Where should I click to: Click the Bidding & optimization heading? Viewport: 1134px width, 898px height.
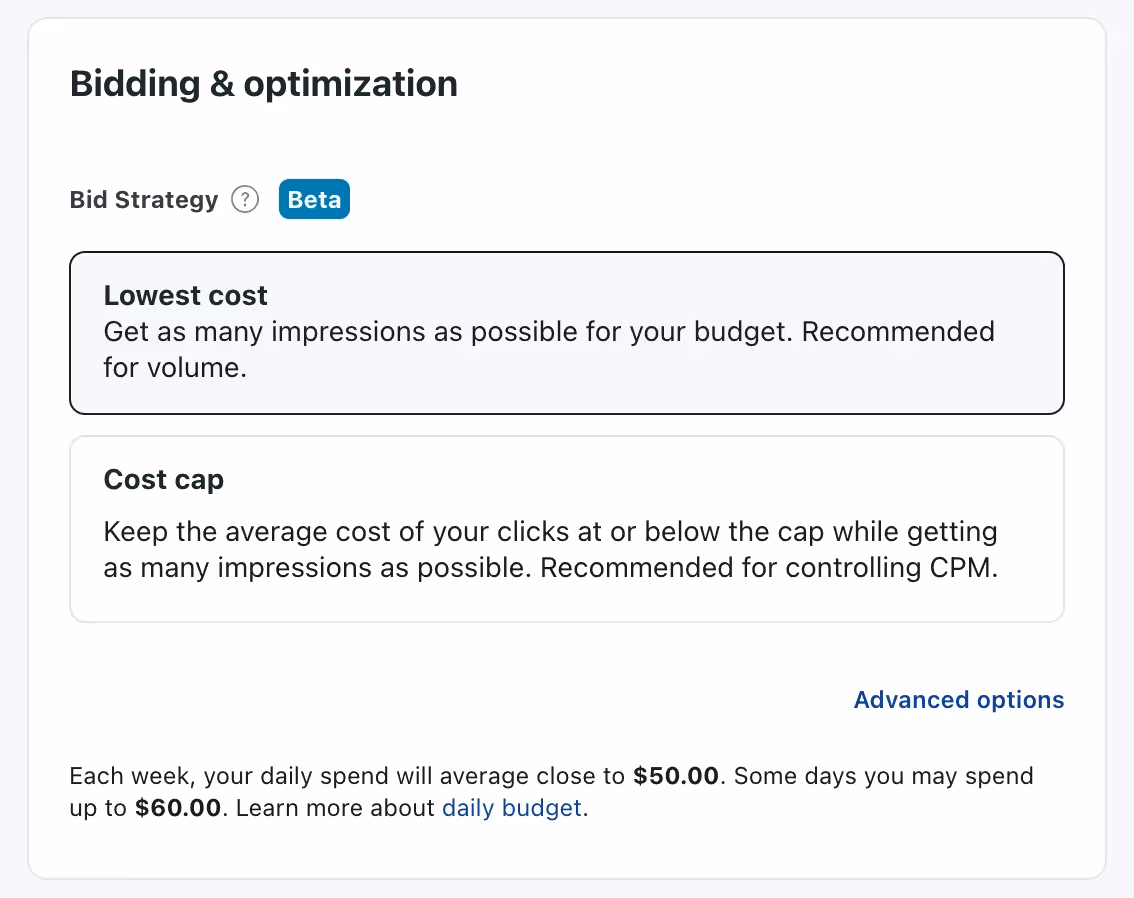[264, 84]
